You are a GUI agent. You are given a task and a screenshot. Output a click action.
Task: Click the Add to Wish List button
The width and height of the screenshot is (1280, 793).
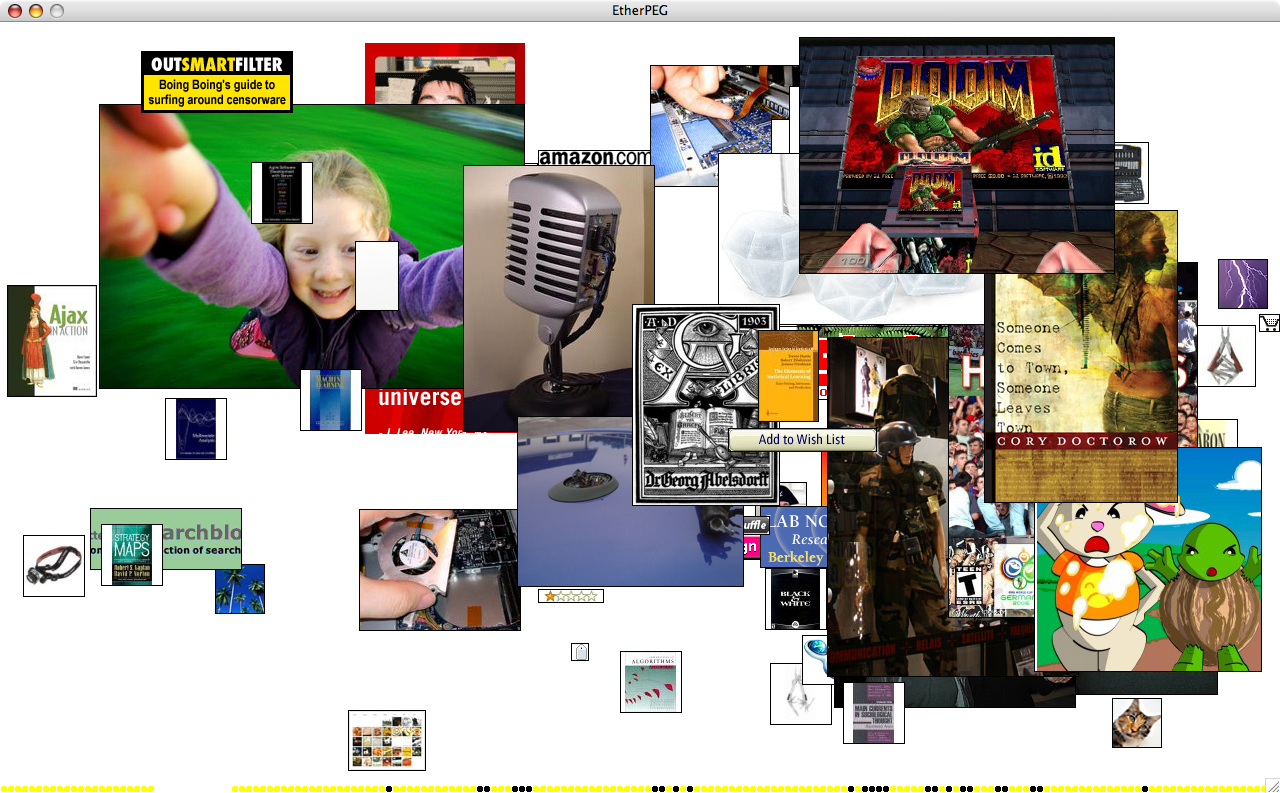click(x=802, y=440)
